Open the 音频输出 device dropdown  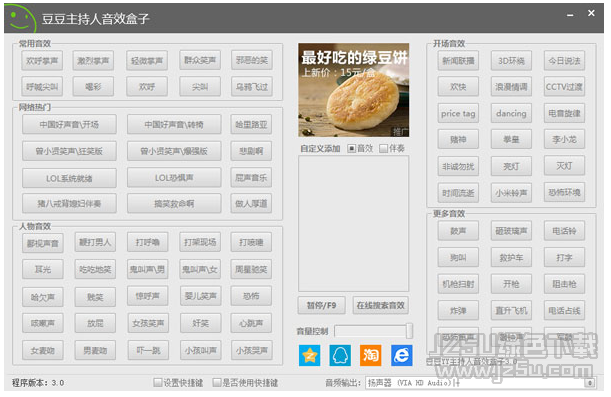[590, 383]
